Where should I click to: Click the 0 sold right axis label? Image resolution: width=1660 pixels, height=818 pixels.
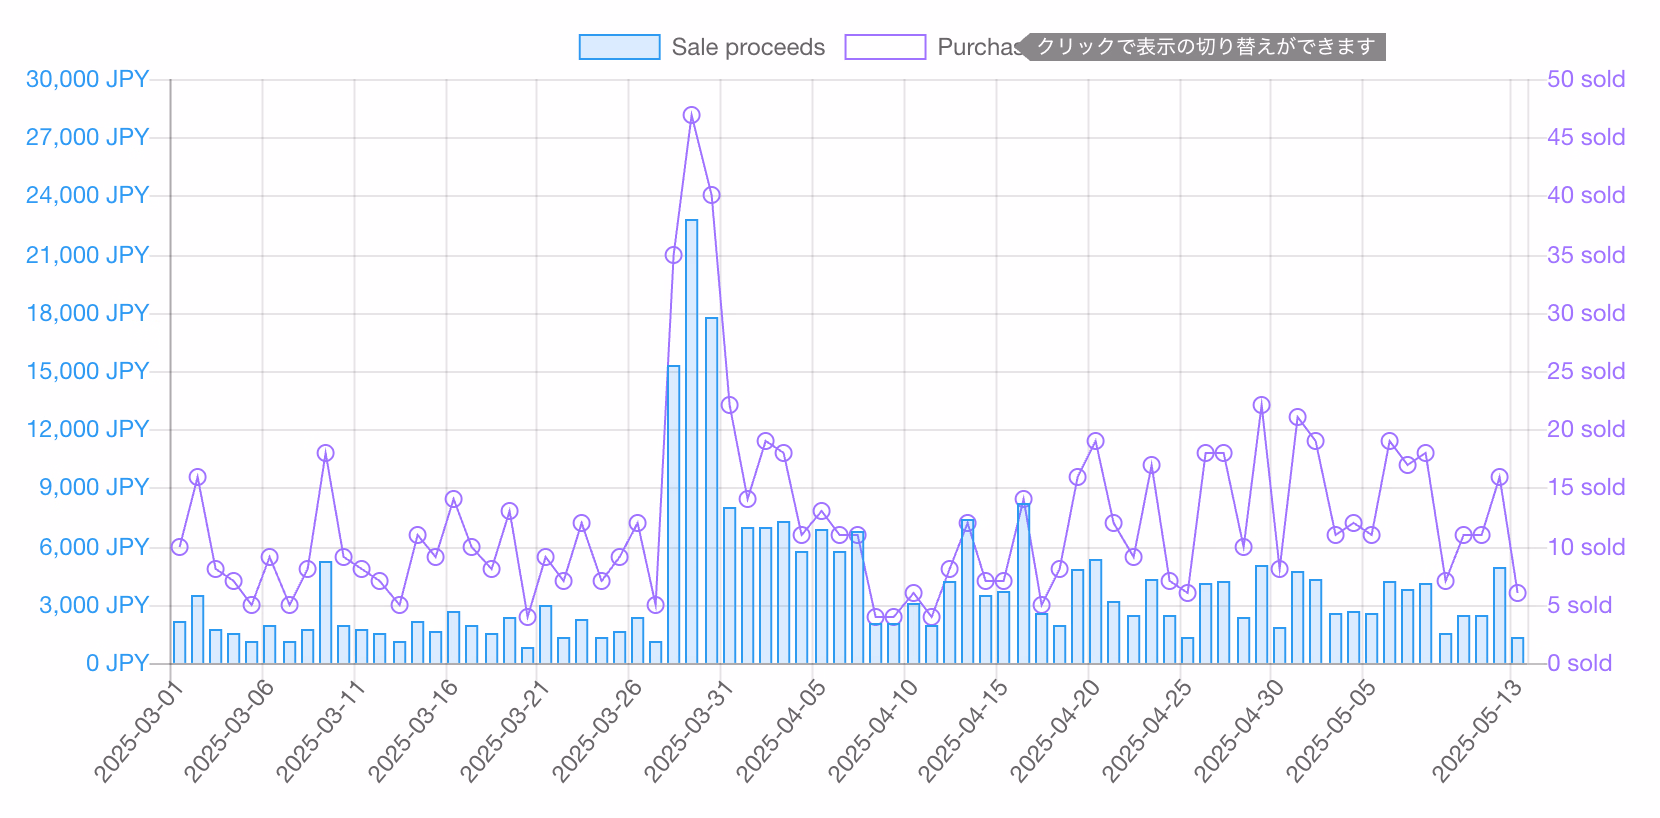click(x=1579, y=663)
